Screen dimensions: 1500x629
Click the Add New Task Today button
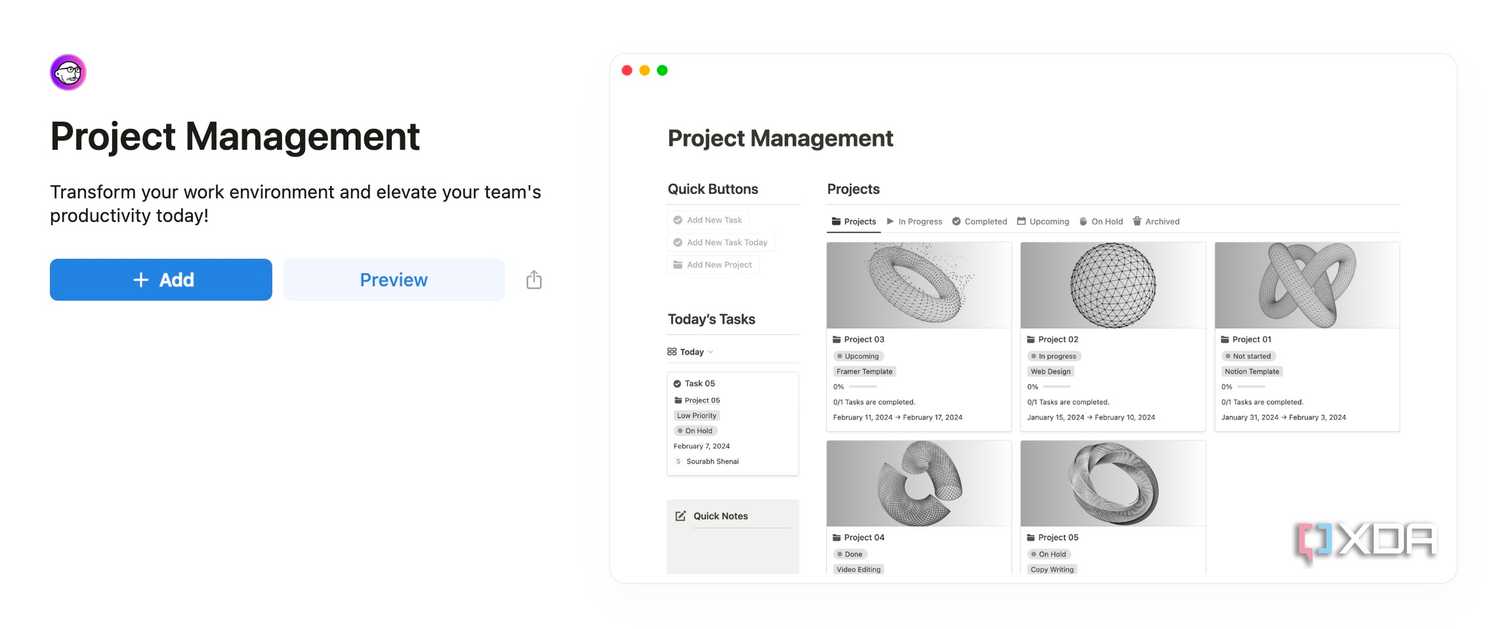pyautogui.click(x=721, y=242)
